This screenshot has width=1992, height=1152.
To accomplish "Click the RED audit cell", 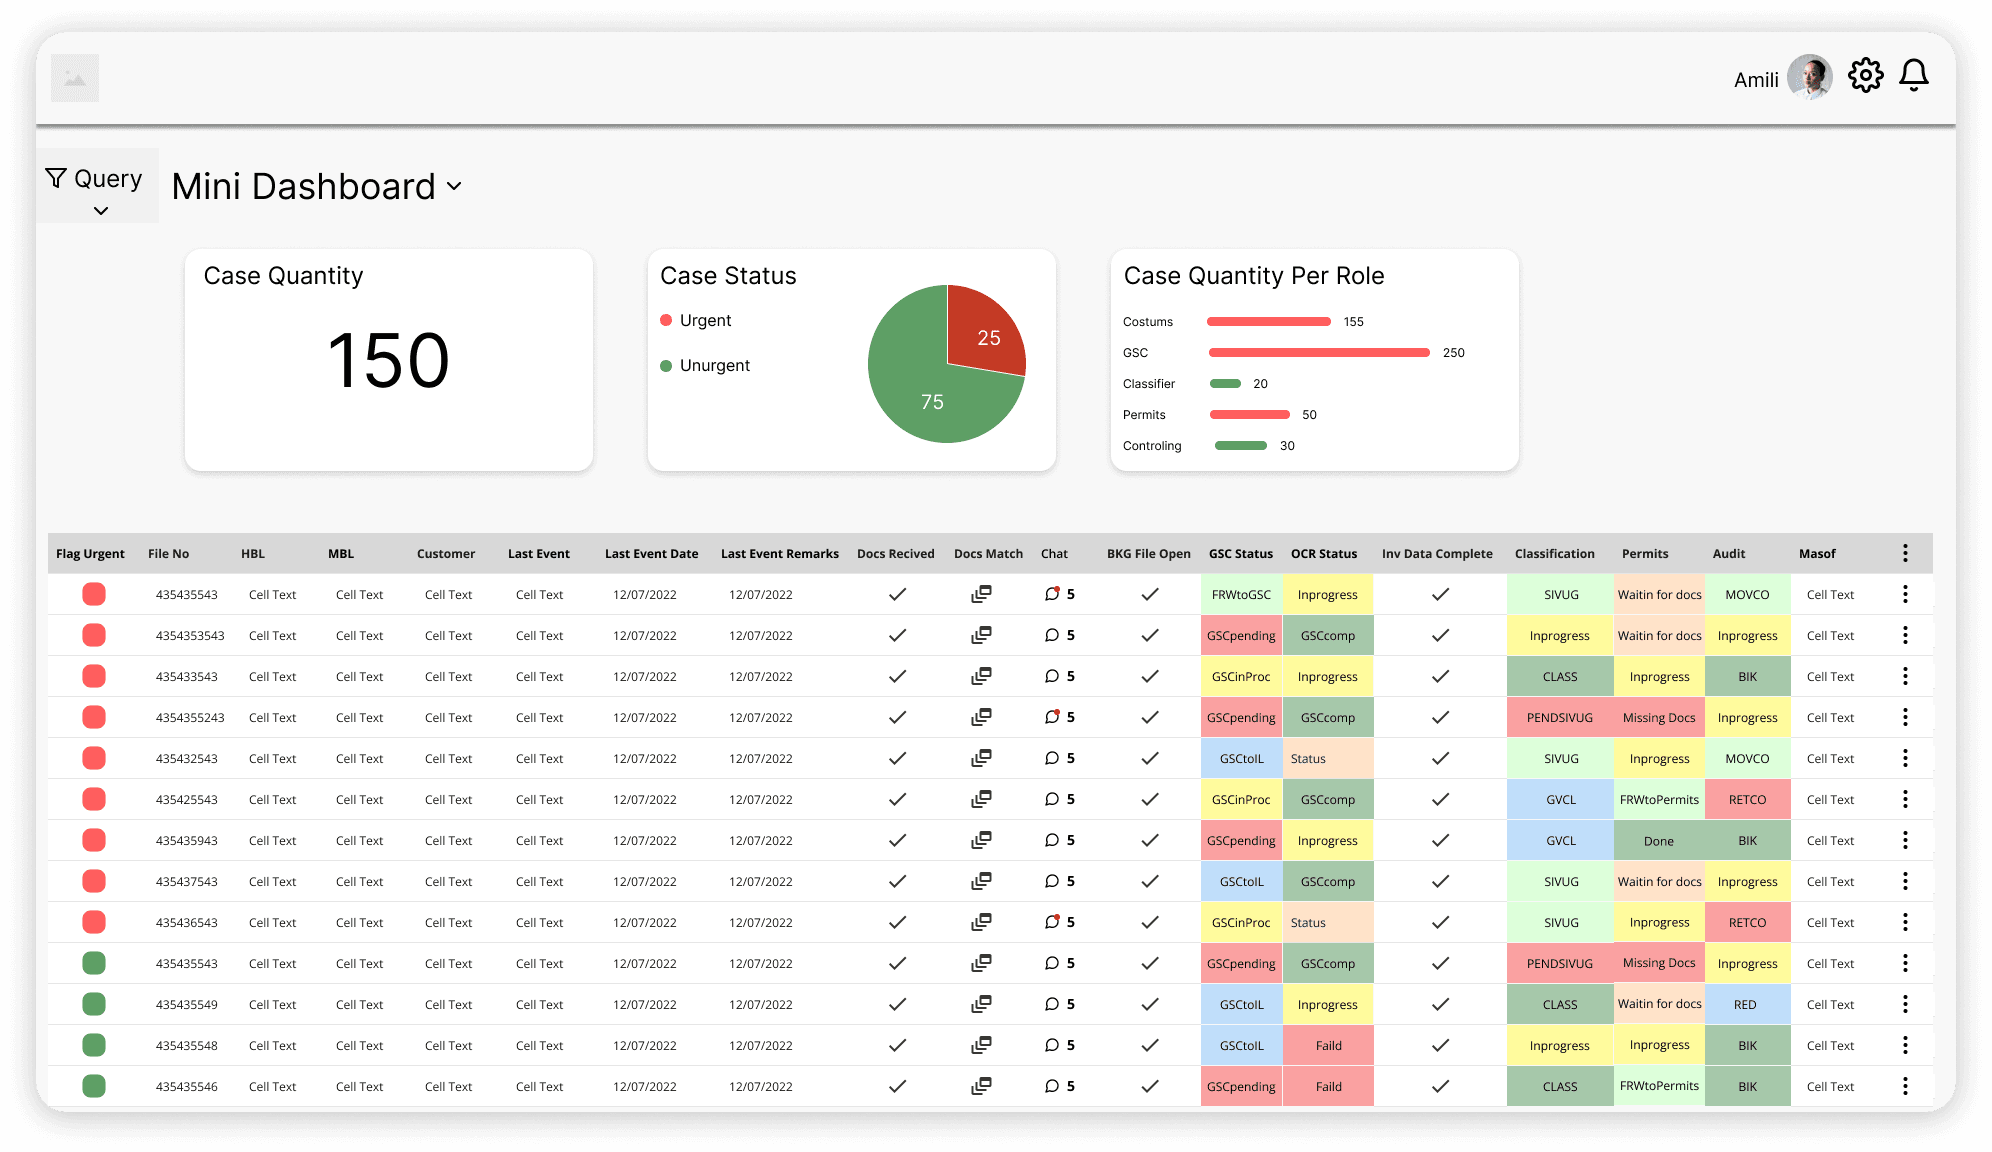I will (x=1746, y=1004).
